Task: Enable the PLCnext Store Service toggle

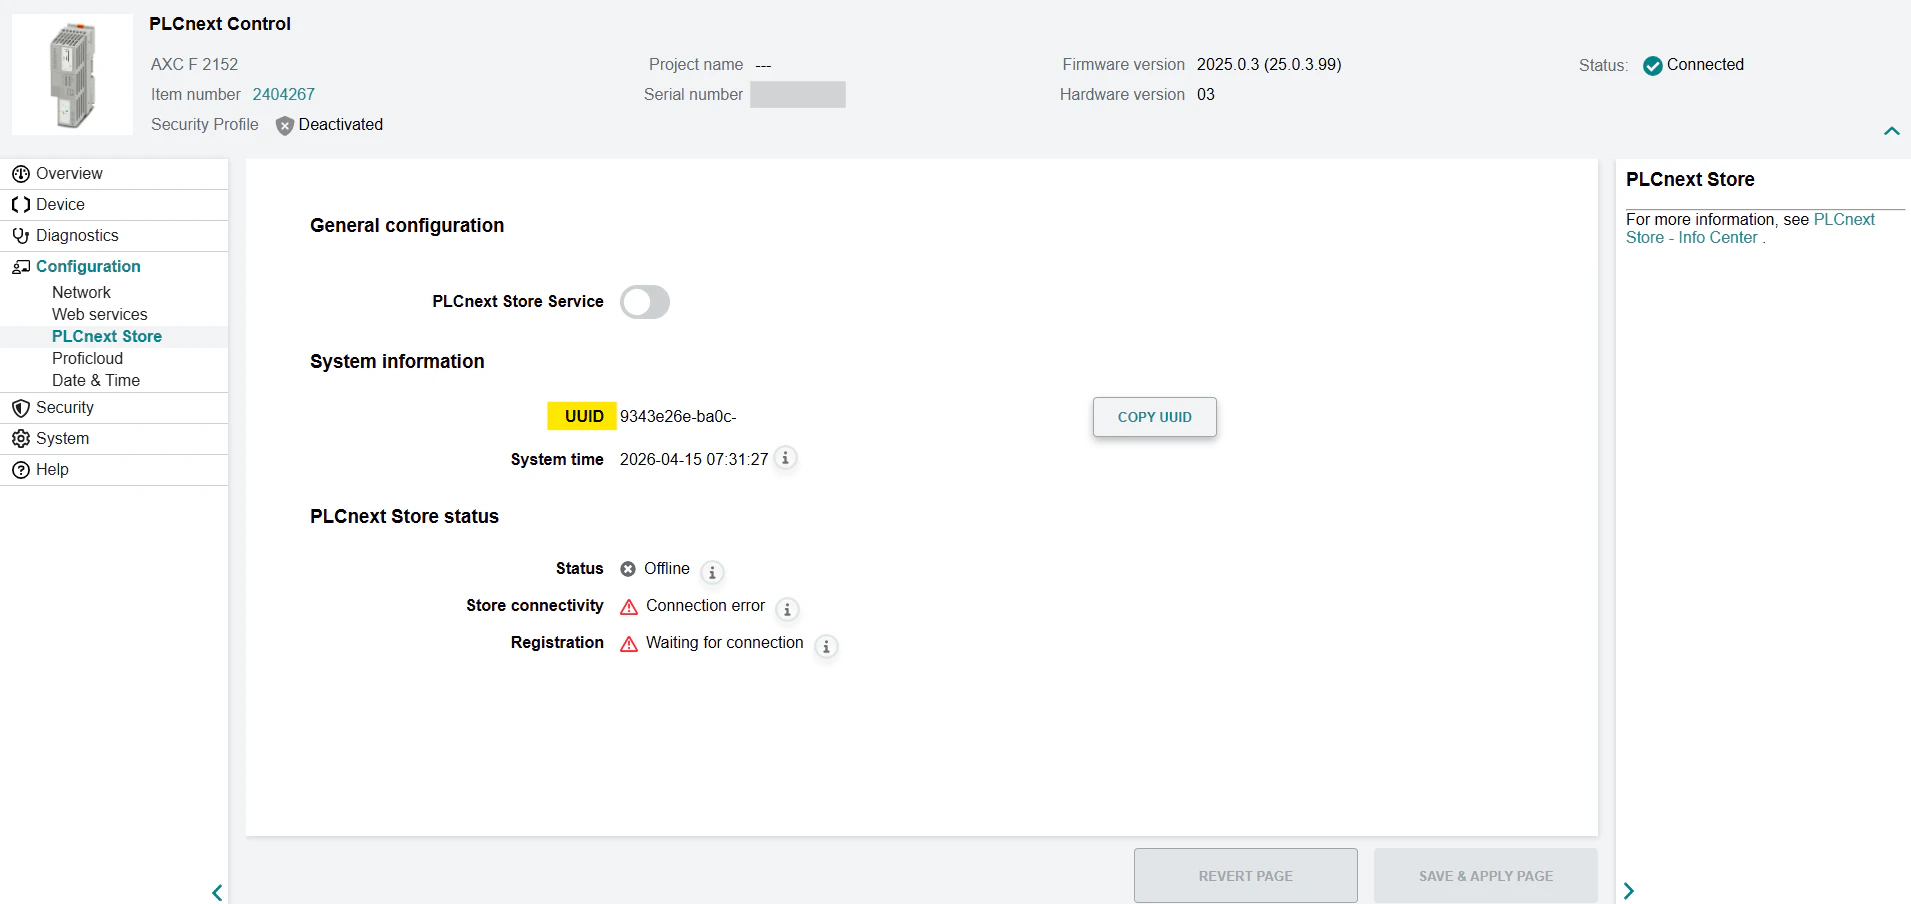Action: [645, 302]
